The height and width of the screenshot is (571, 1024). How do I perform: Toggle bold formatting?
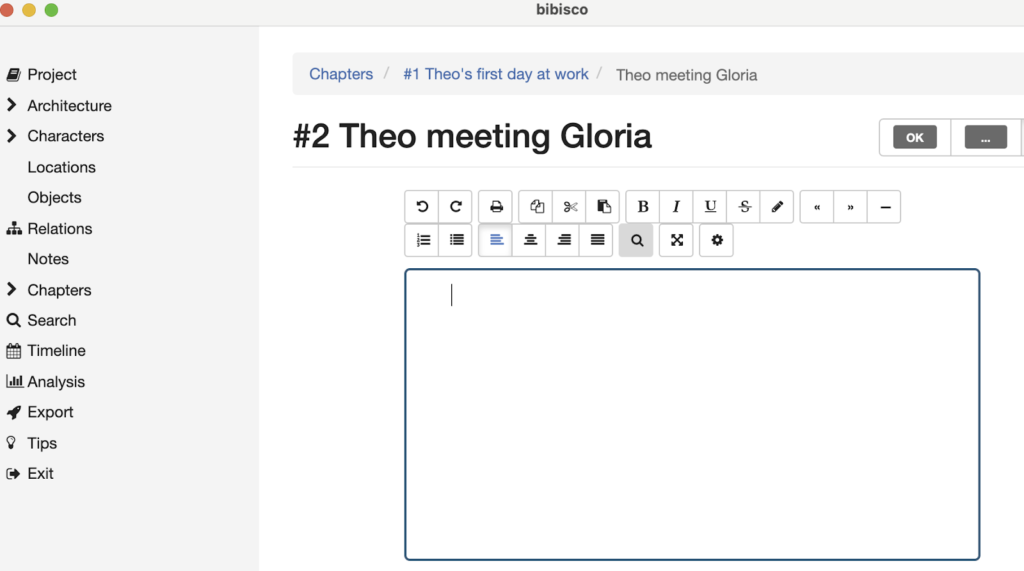pyautogui.click(x=643, y=207)
